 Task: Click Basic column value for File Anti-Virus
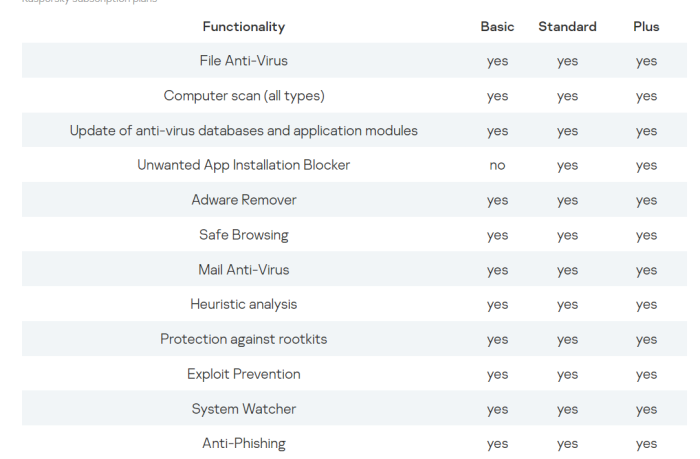(x=497, y=61)
